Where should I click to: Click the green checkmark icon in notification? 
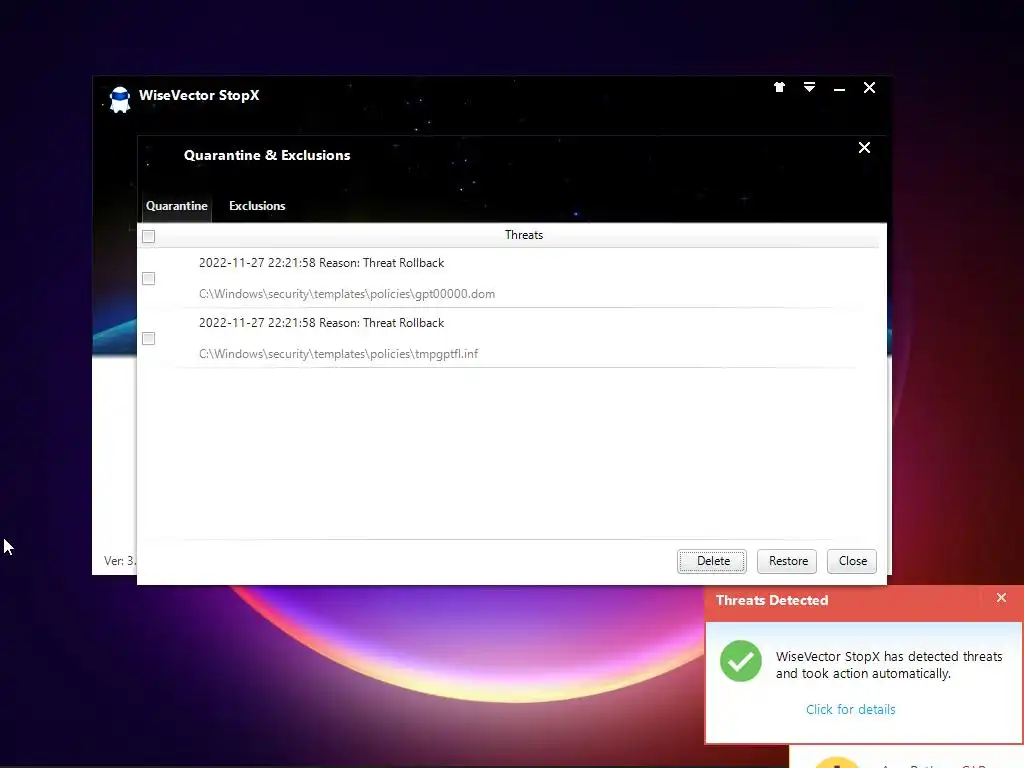[x=741, y=661]
